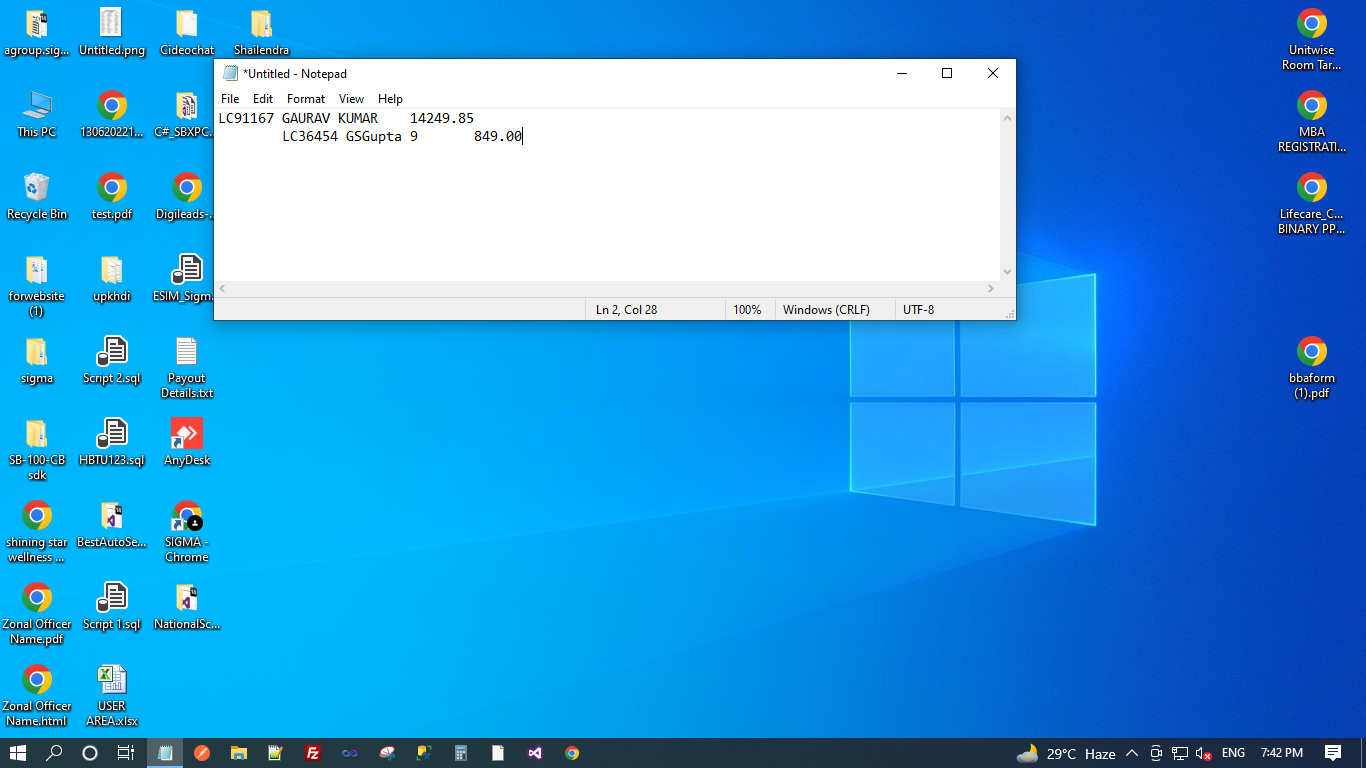Open the View menu in Notepad
This screenshot has height=768, width=1366.
[351, 99]
